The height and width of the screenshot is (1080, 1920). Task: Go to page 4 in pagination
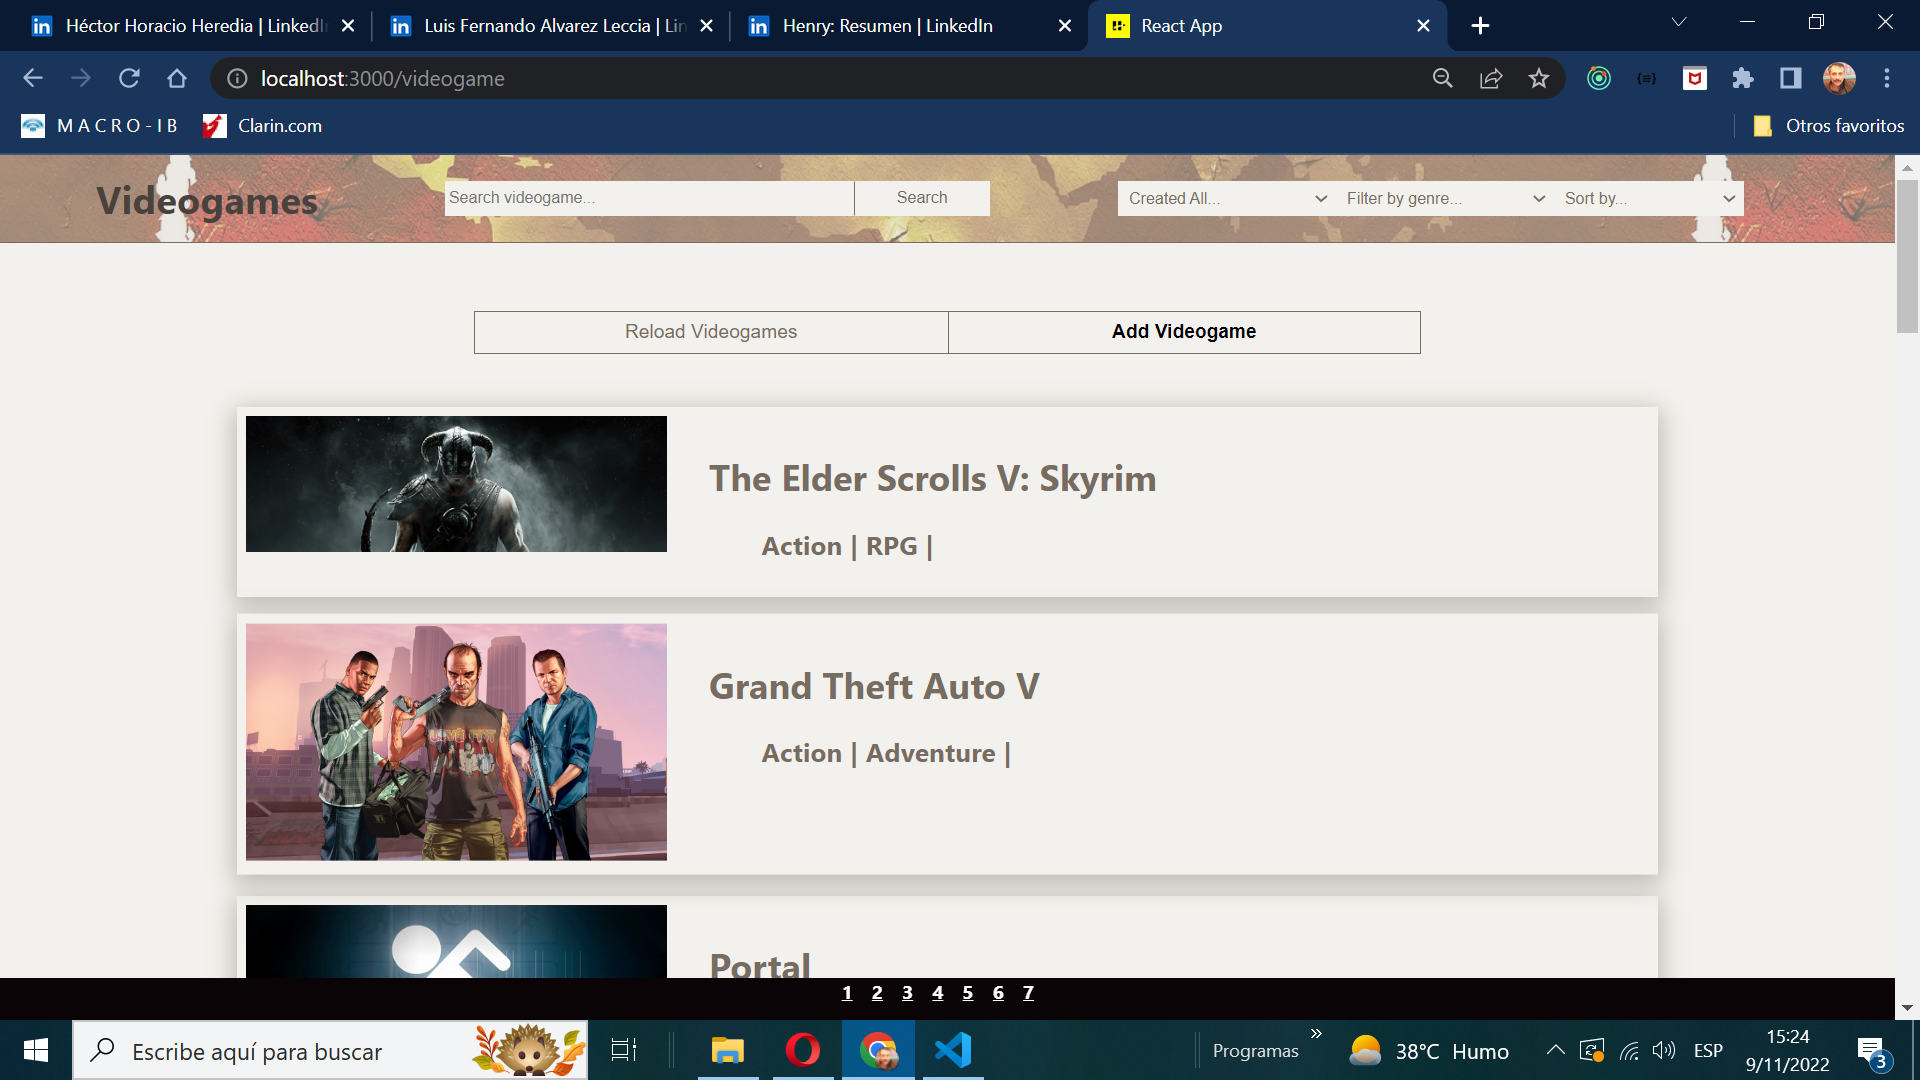(937, 993)
